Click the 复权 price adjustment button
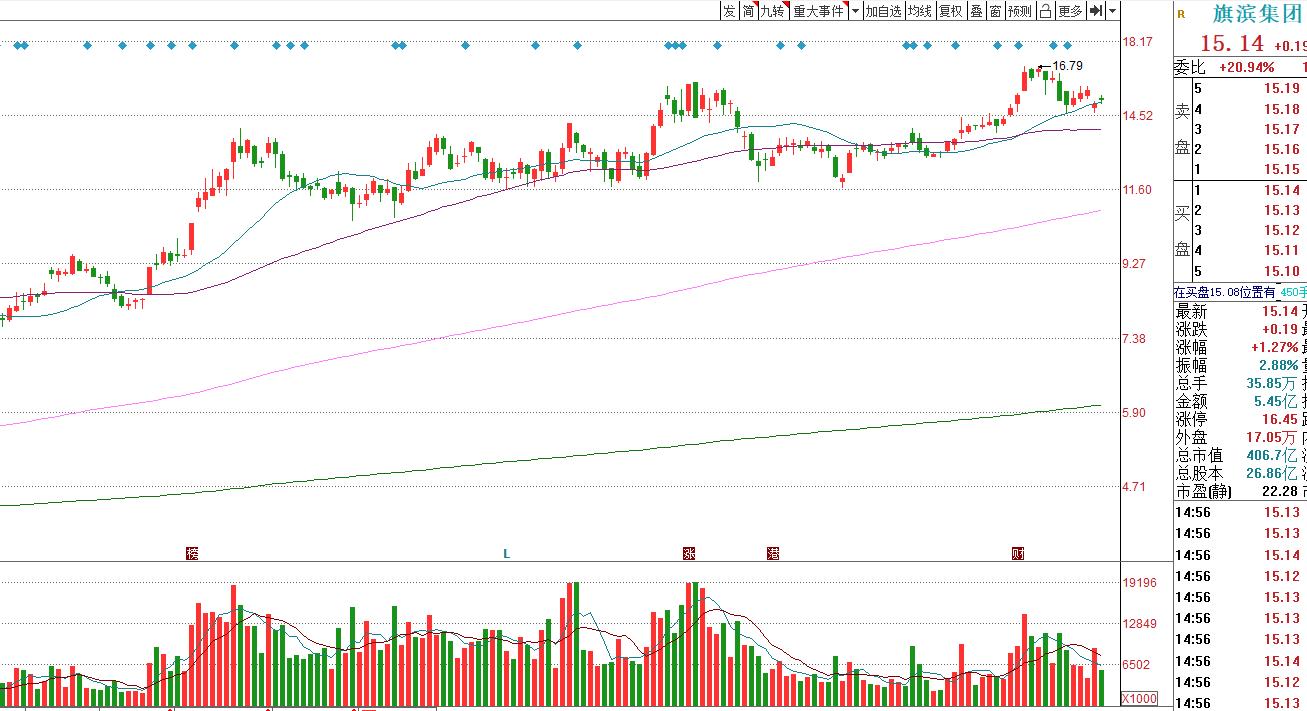Image resolution: width=1307 pixels, height=711 pixels. click(x=950, y=11)
